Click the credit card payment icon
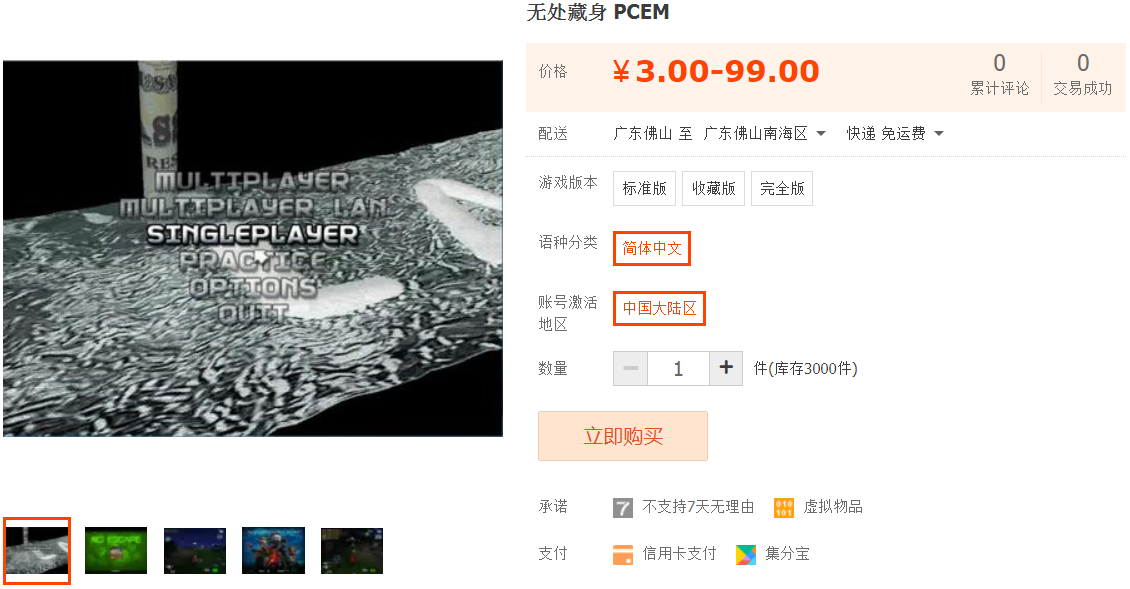This screenshot has width=1130, height=589. coord(623,554)
